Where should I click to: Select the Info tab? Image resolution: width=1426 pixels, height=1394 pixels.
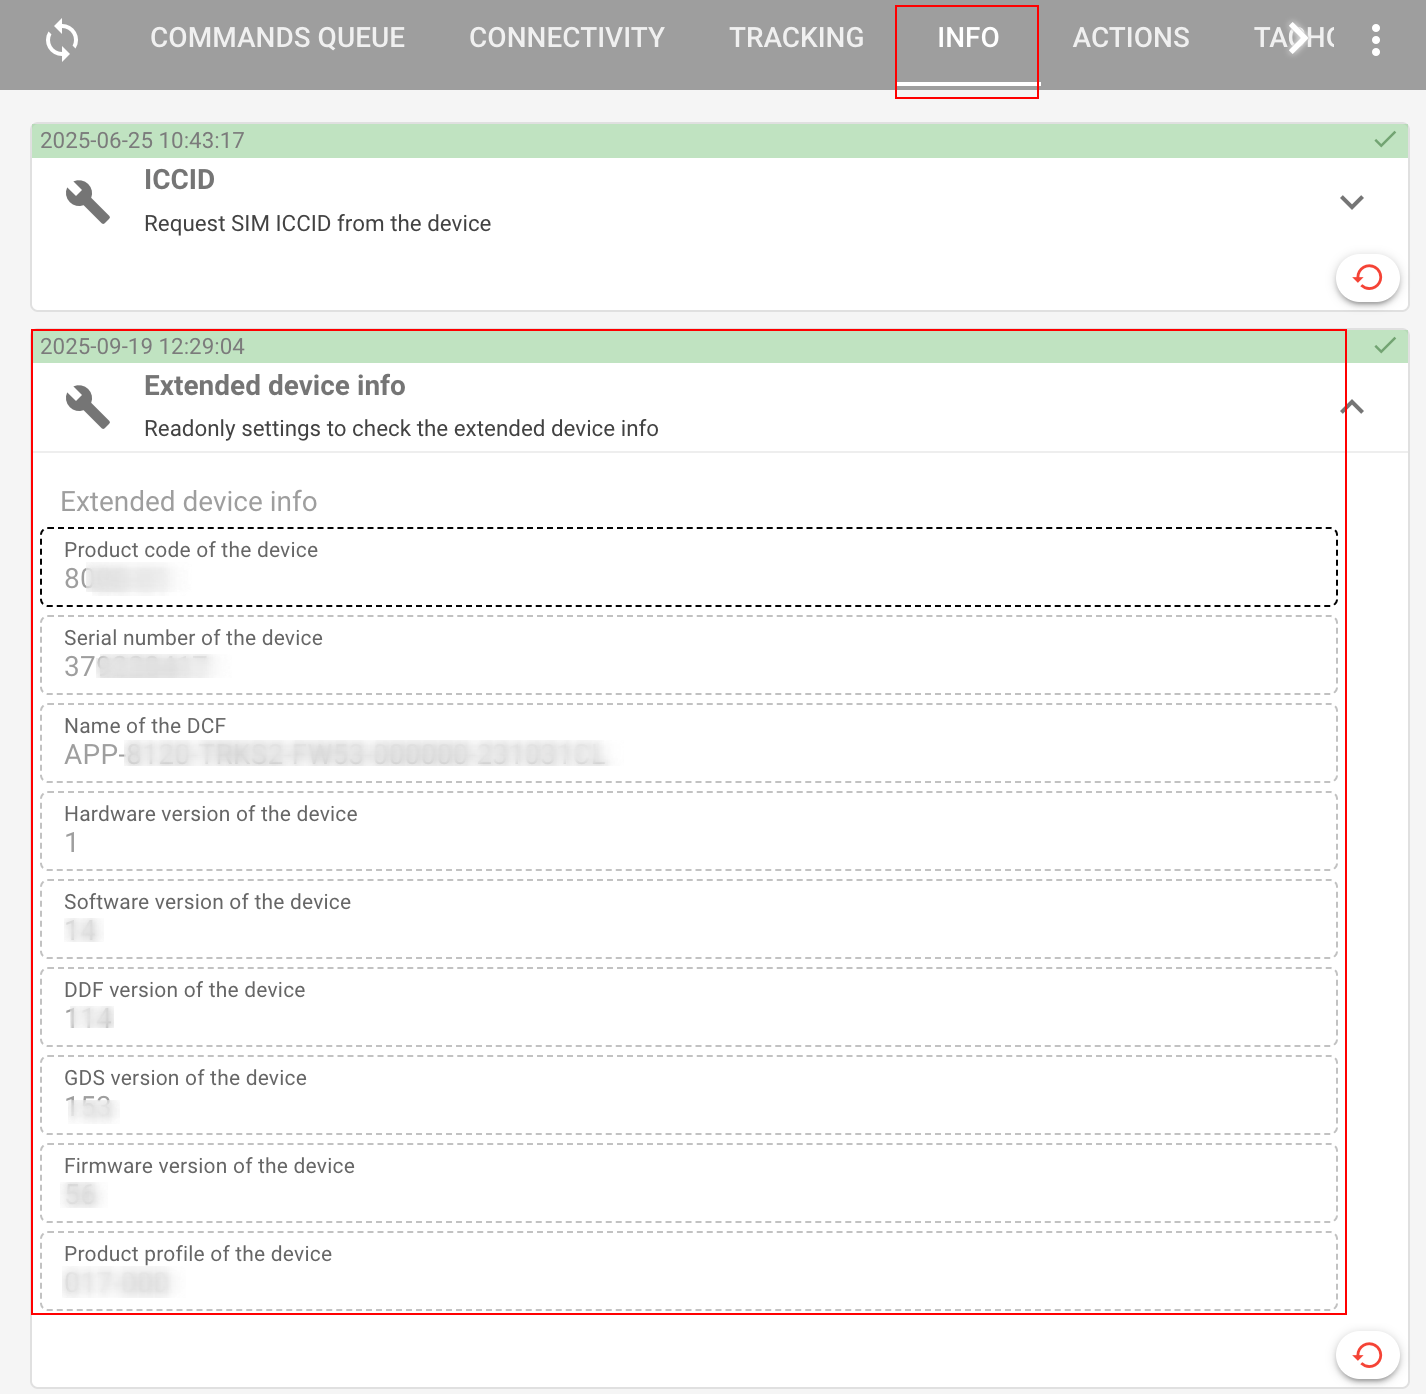click(x=967, y=38)
